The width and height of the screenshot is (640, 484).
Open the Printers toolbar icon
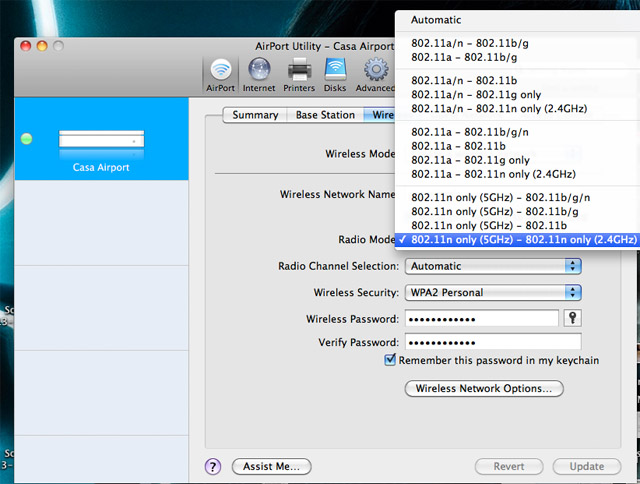(x=299, y=75)
